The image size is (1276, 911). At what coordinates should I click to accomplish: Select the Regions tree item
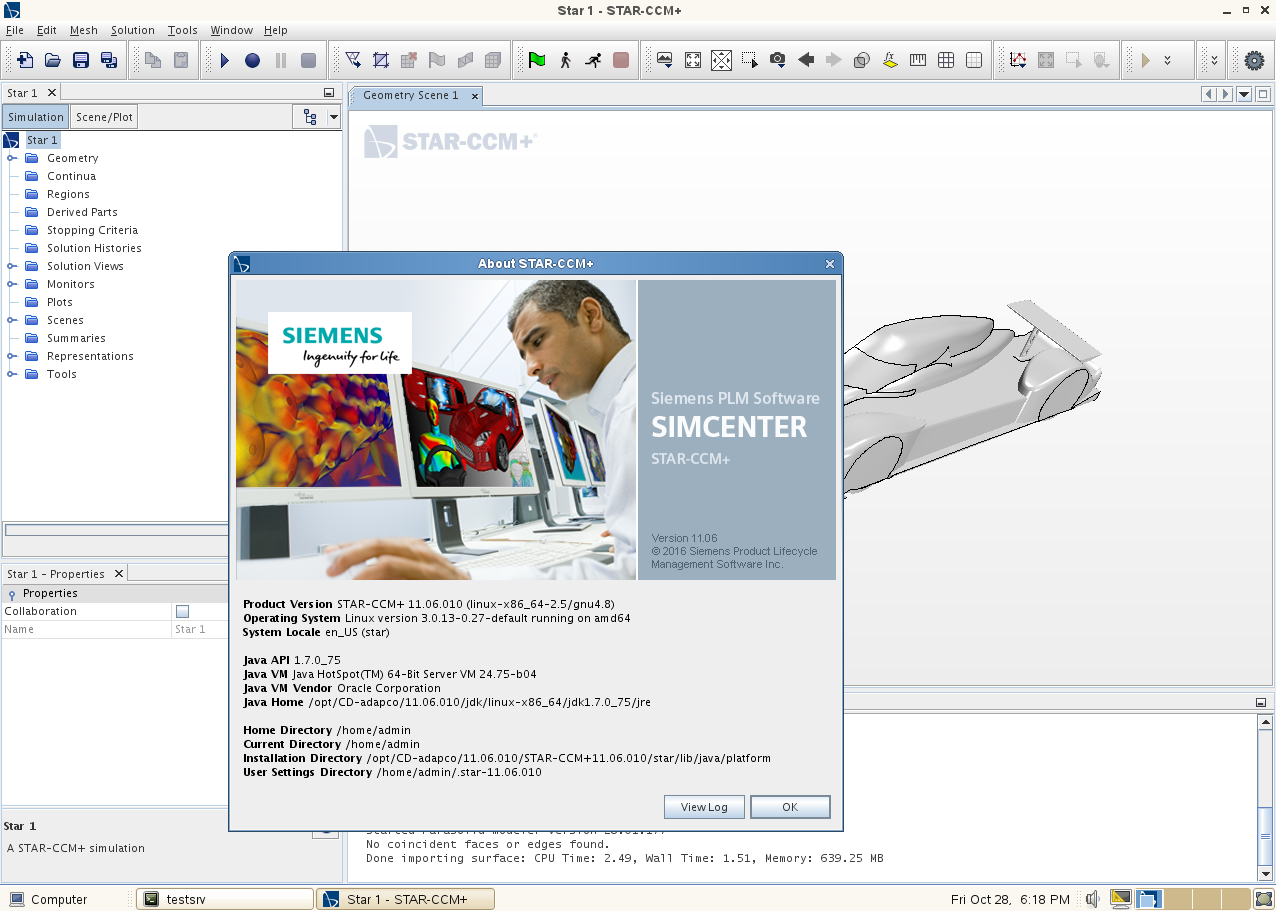pyautogui.click(x=68, y=194)
